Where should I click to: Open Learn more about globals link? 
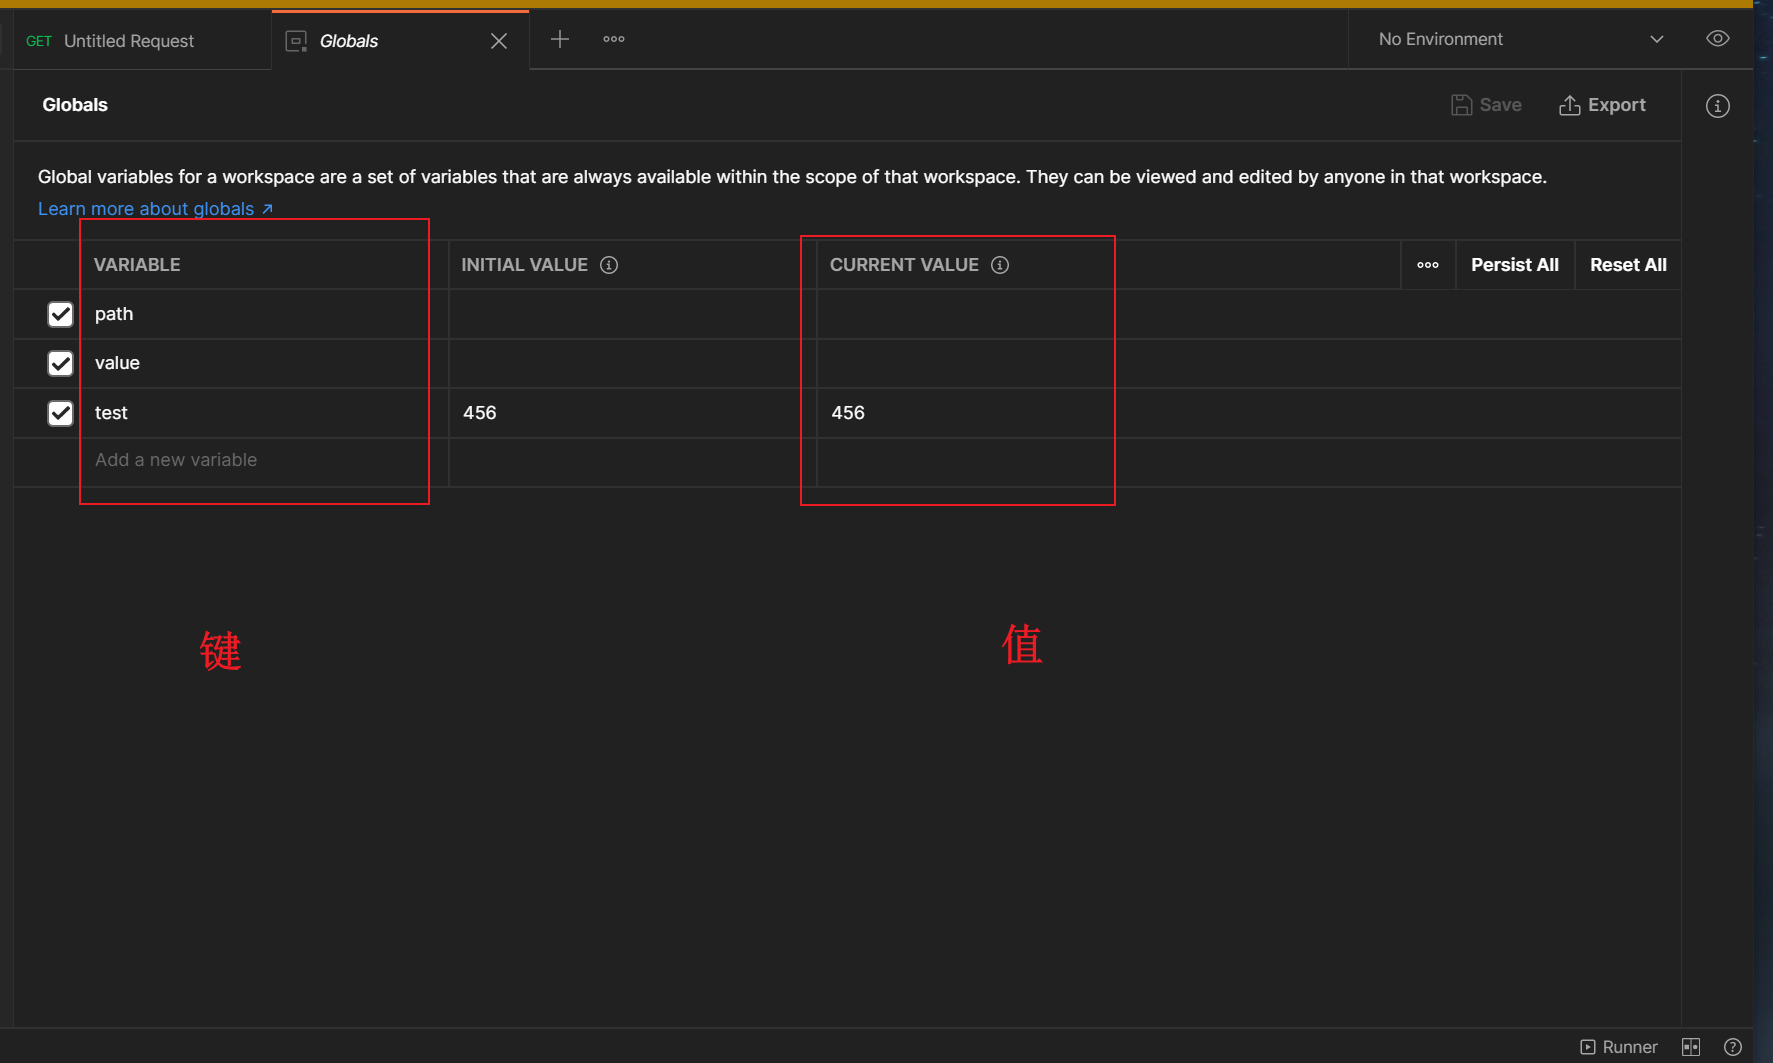pos(155,209)
